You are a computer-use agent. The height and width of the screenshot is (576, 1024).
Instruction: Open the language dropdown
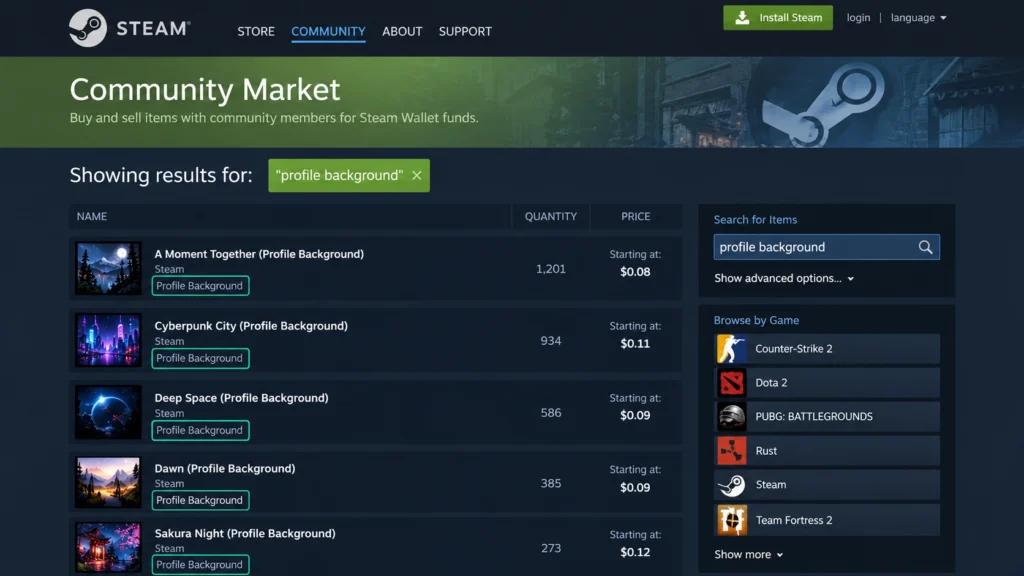[918, 18]
